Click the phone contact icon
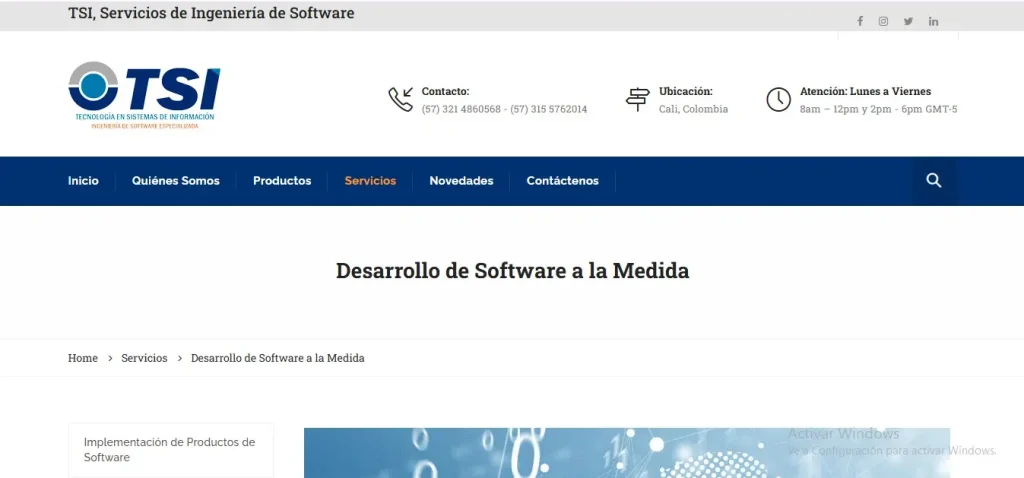 tap(400, 99)
